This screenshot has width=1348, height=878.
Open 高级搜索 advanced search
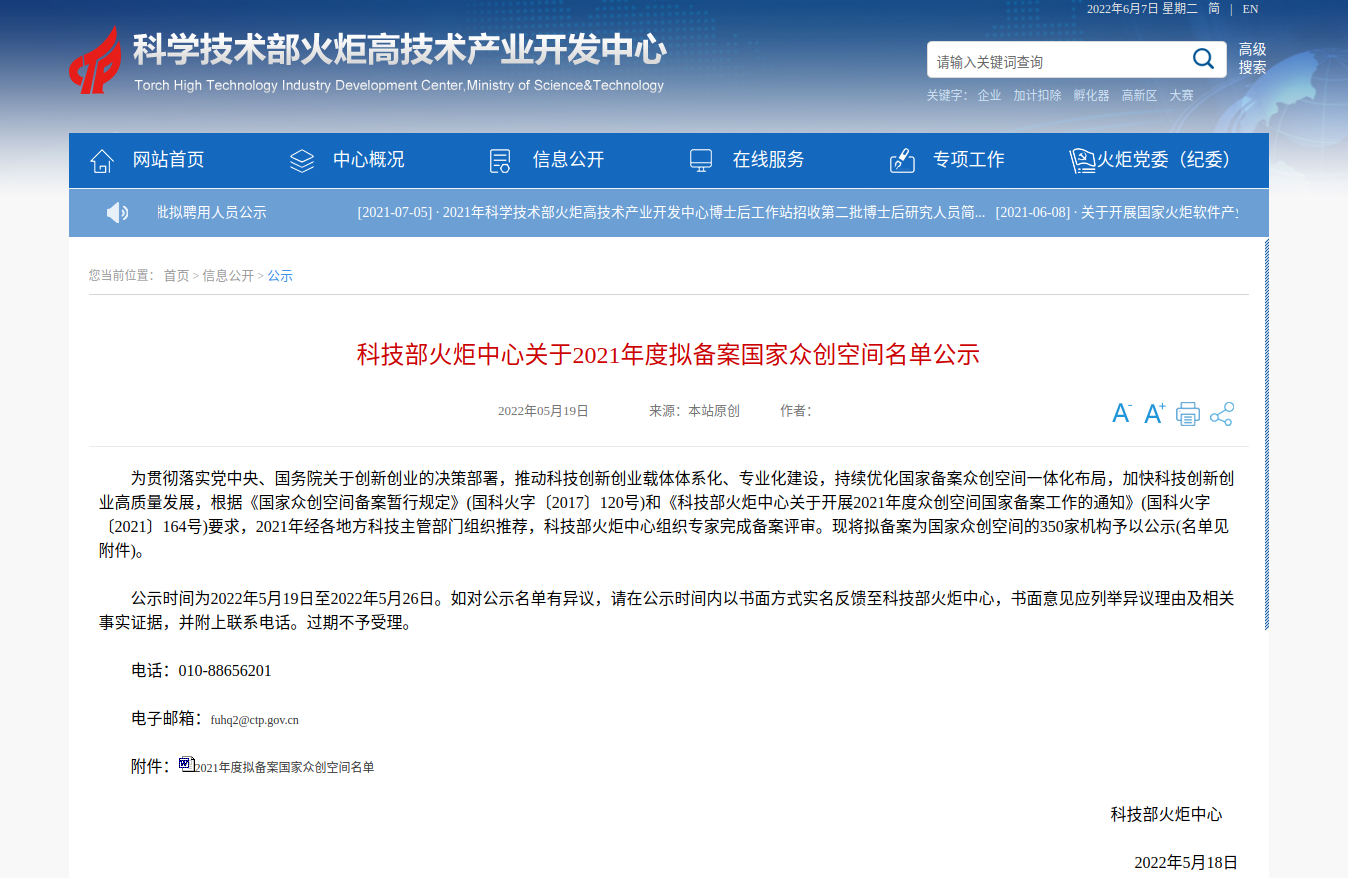click(x=1252, y=58)
